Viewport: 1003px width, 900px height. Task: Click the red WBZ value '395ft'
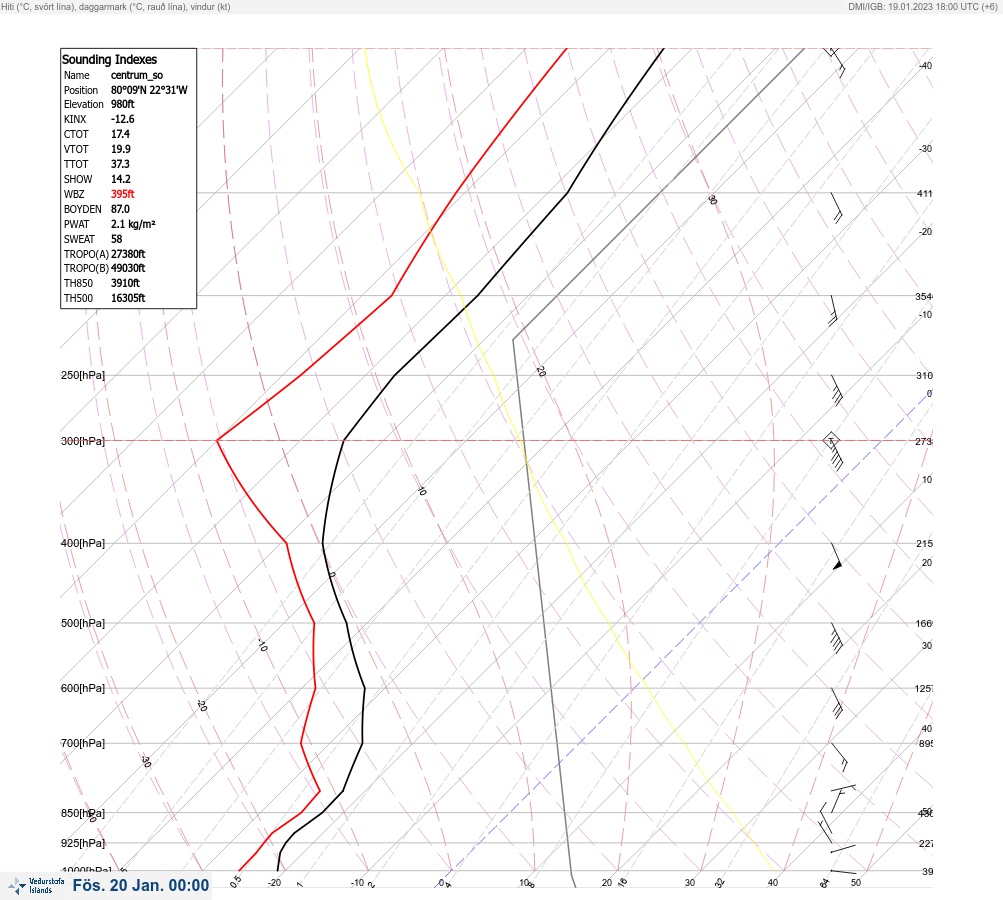point(122,194)
